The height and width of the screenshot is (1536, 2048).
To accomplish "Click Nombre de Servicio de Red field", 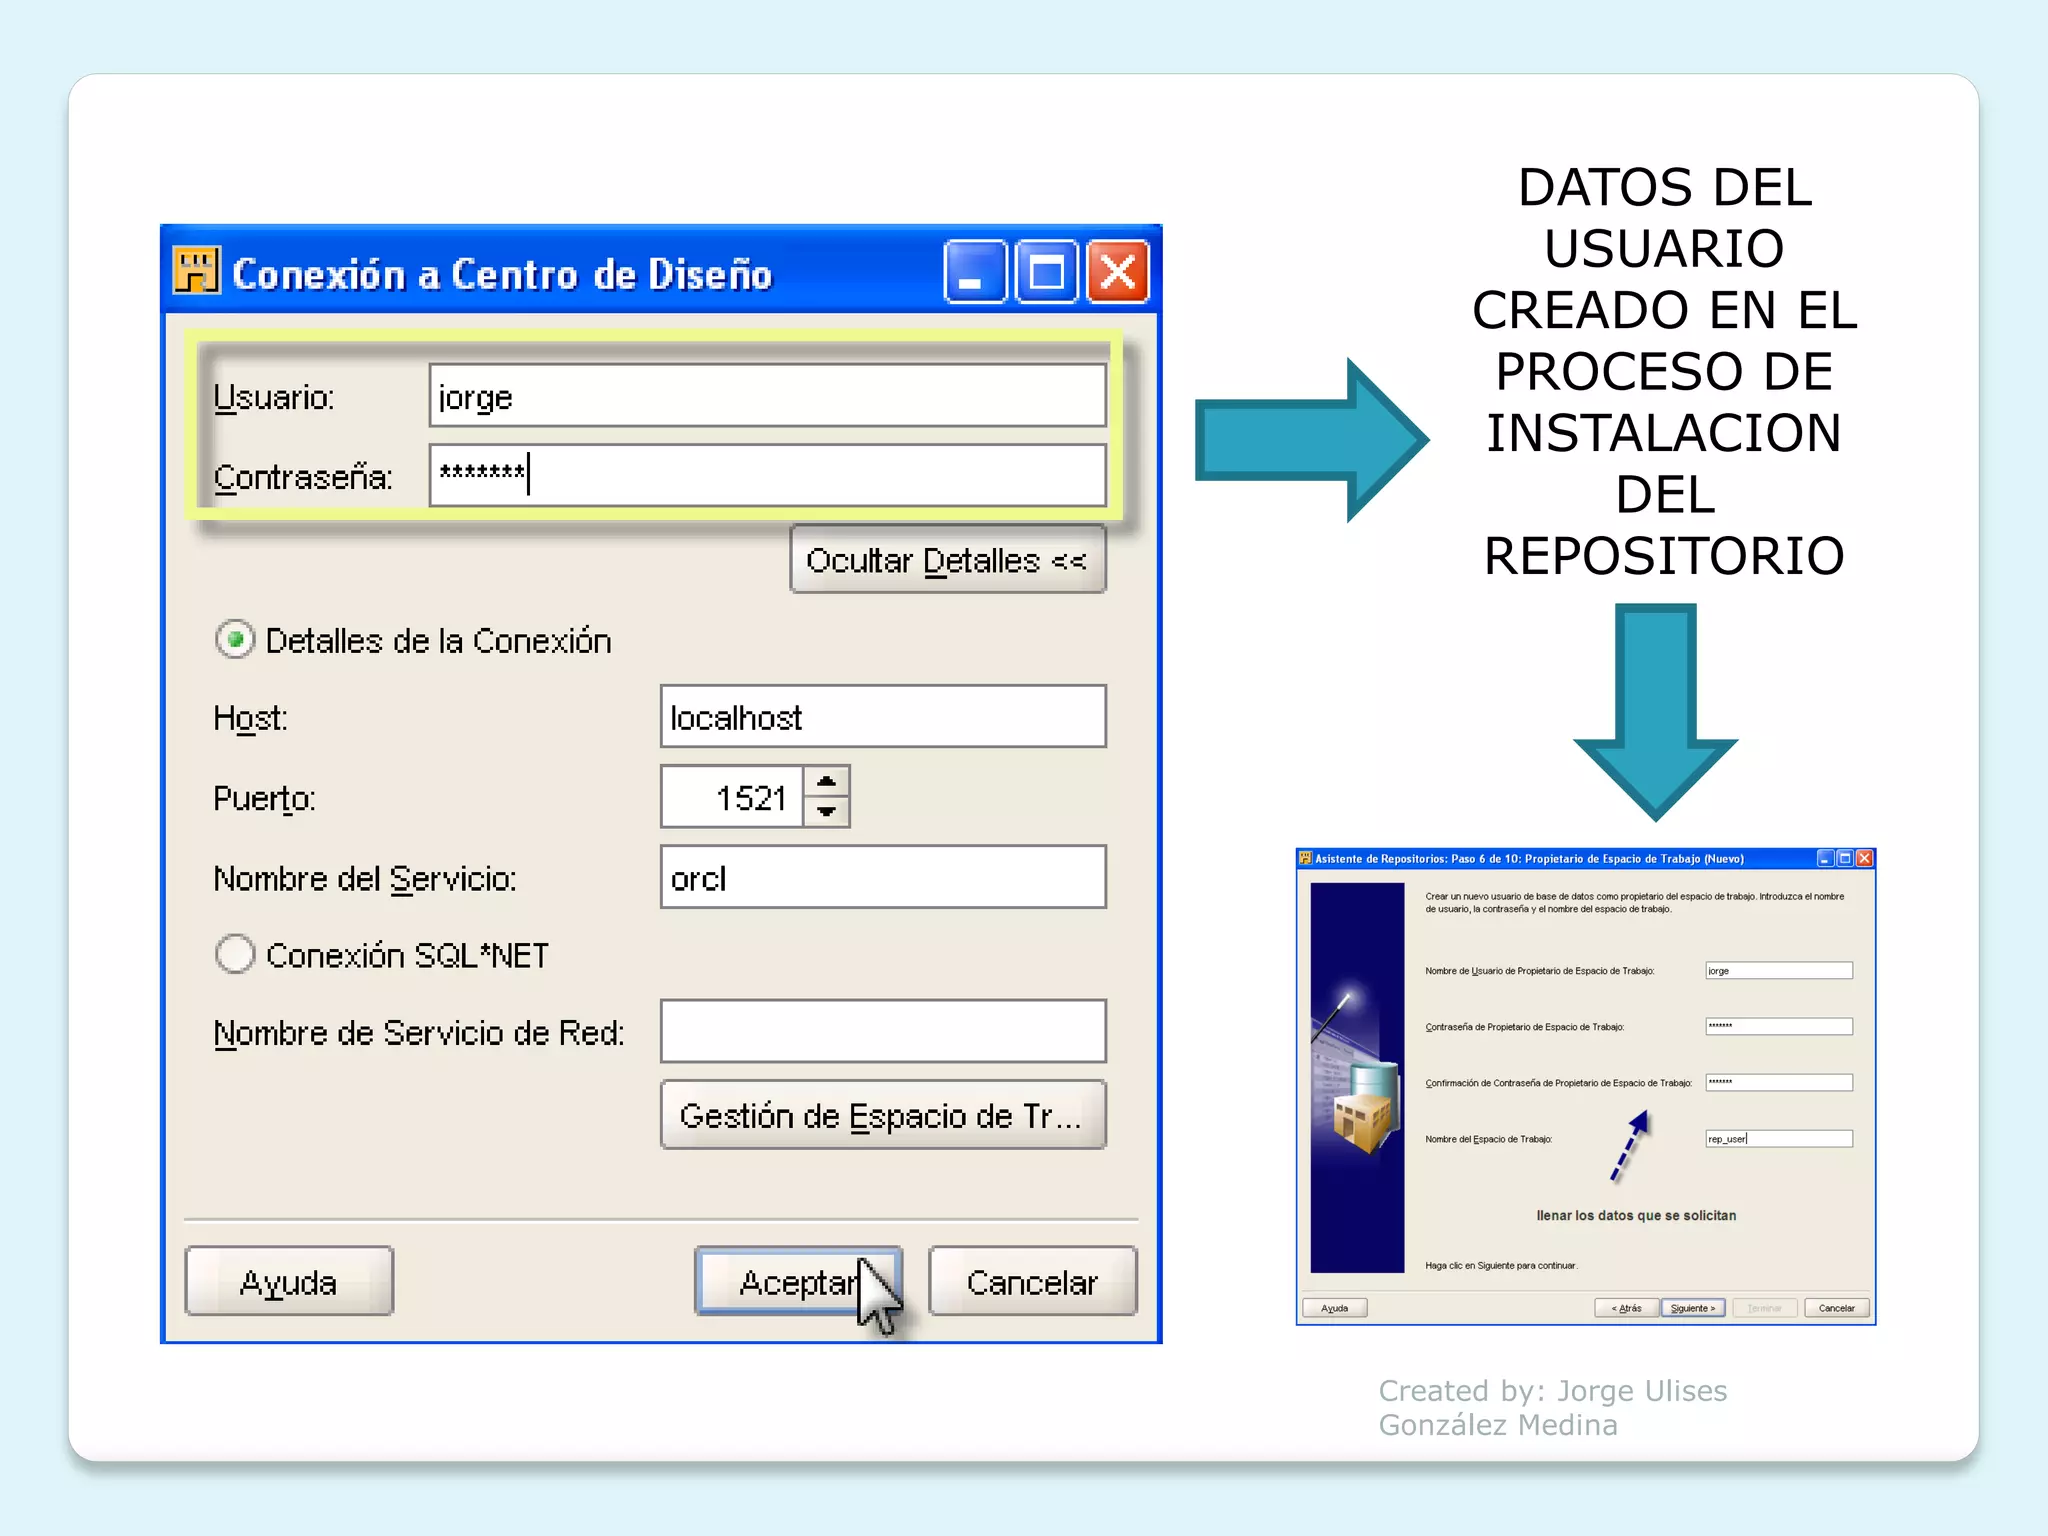I will tap(883, 1031).
